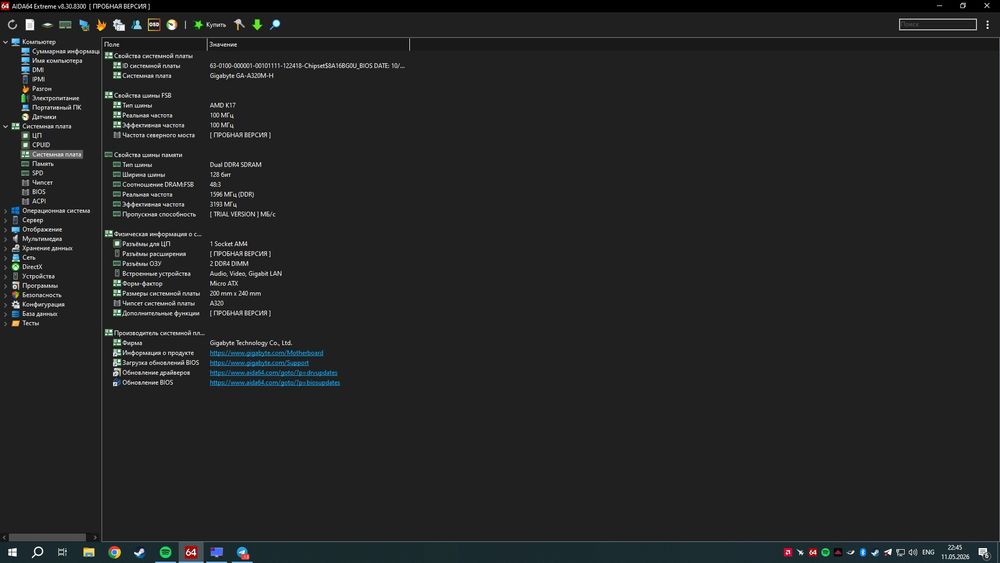The width and height of the screenshot is (1000, 563).
Task: Click the hammer preferences icon in toolbar
Action: click(x=239, y=25)
